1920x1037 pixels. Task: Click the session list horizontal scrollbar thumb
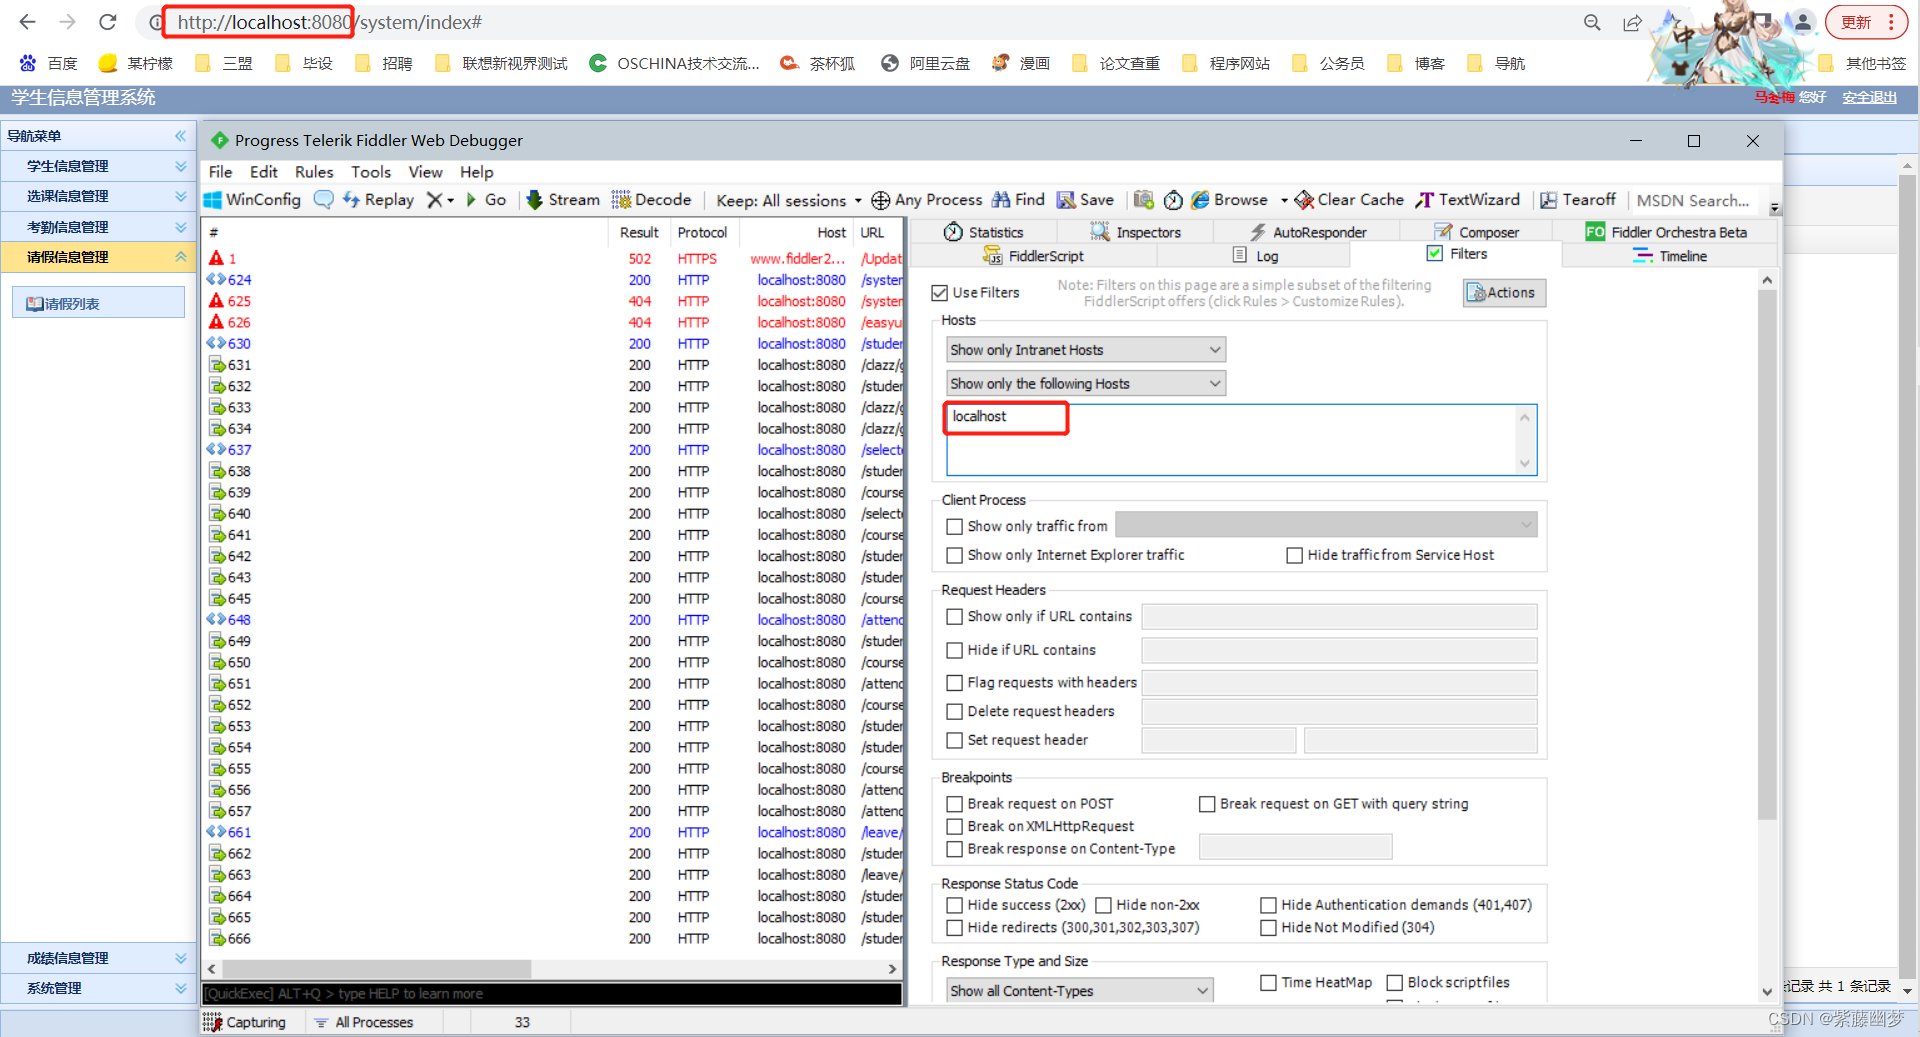(x=376, y=969)
